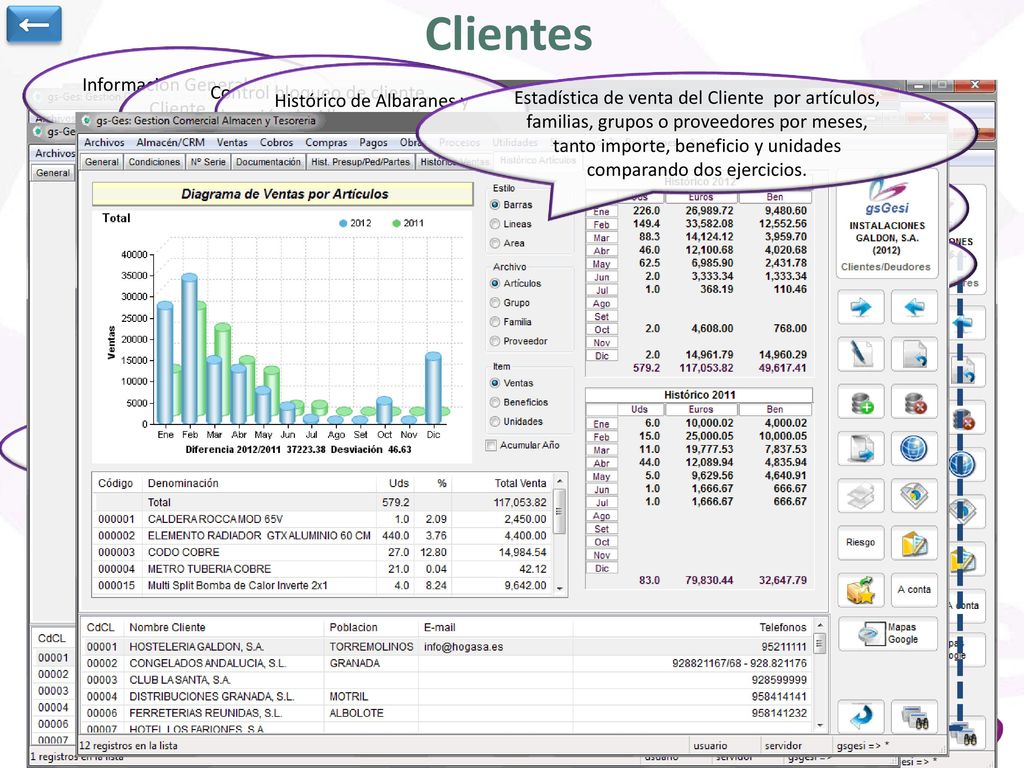Viewport: 1024px width, 768px height.
Task: Select Multi Split Bomba de Calor row
Action: click(323, 586)
